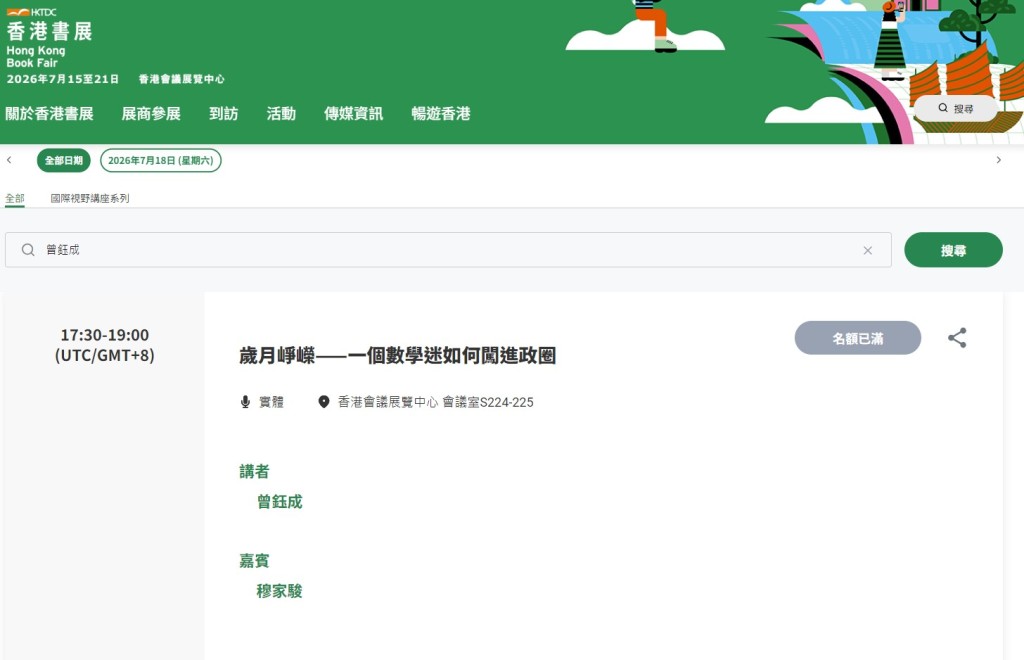1024x660 pixels.
Task: Open the header search box with magnifier icon
Action: click(x=955, y=108)
